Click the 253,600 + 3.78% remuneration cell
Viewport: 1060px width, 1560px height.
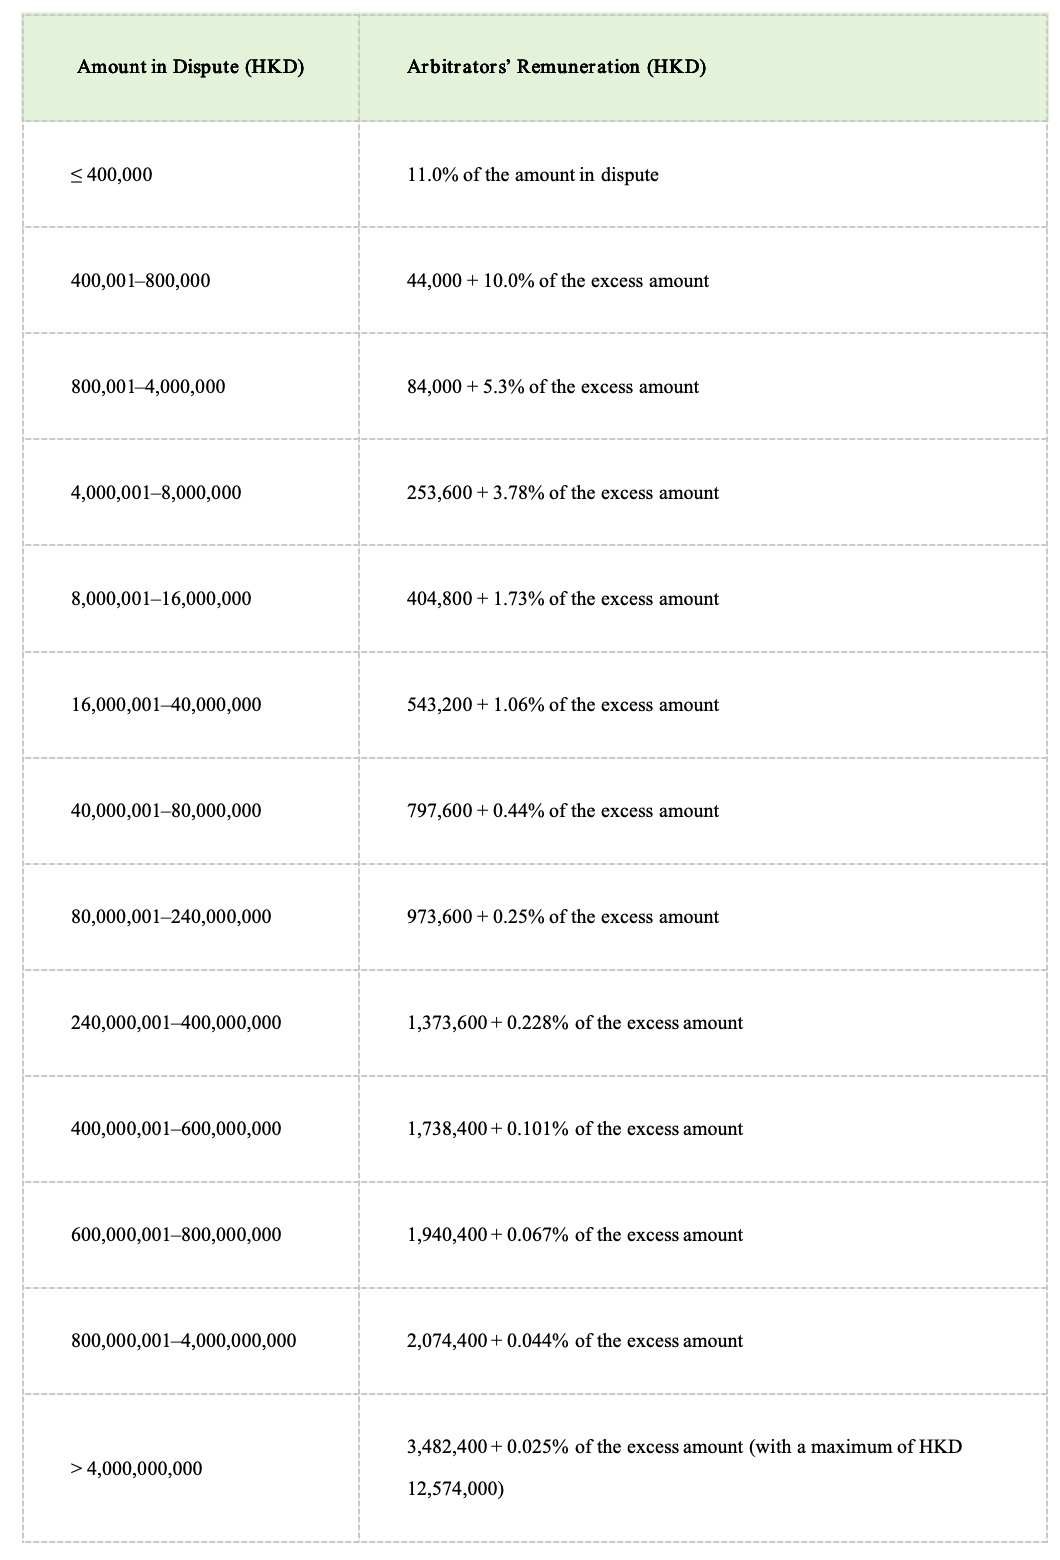(x=562, y=493)
